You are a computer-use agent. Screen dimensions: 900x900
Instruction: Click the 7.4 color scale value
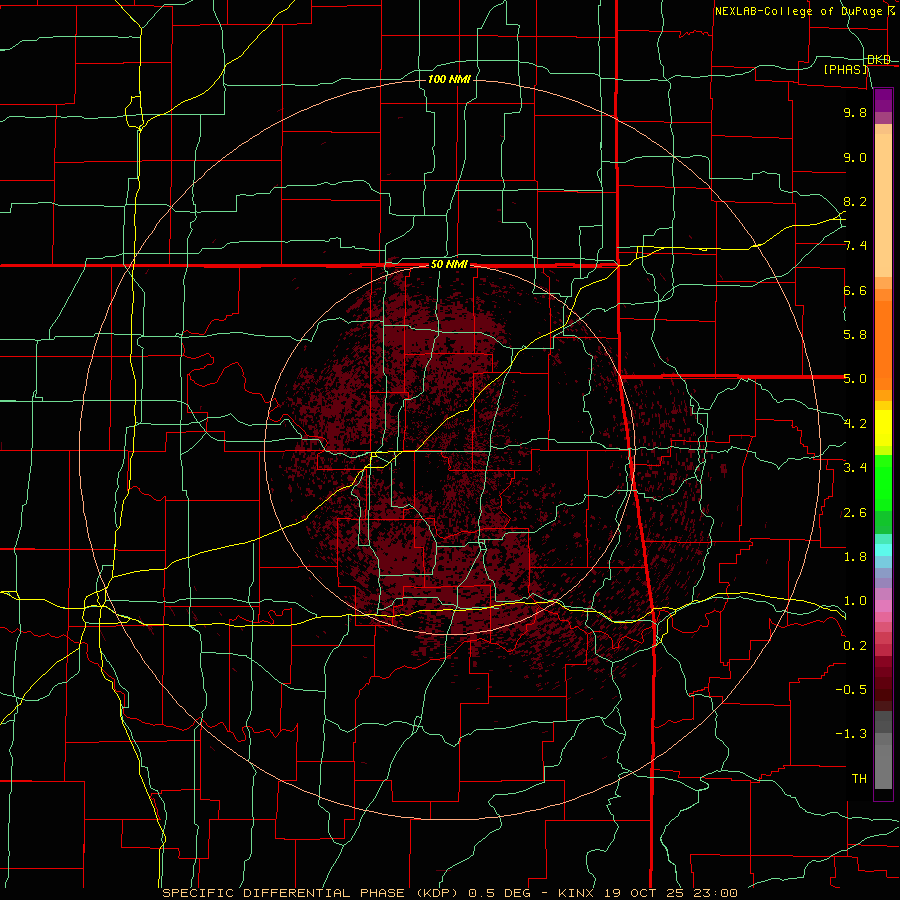click(x=855, y=246)
